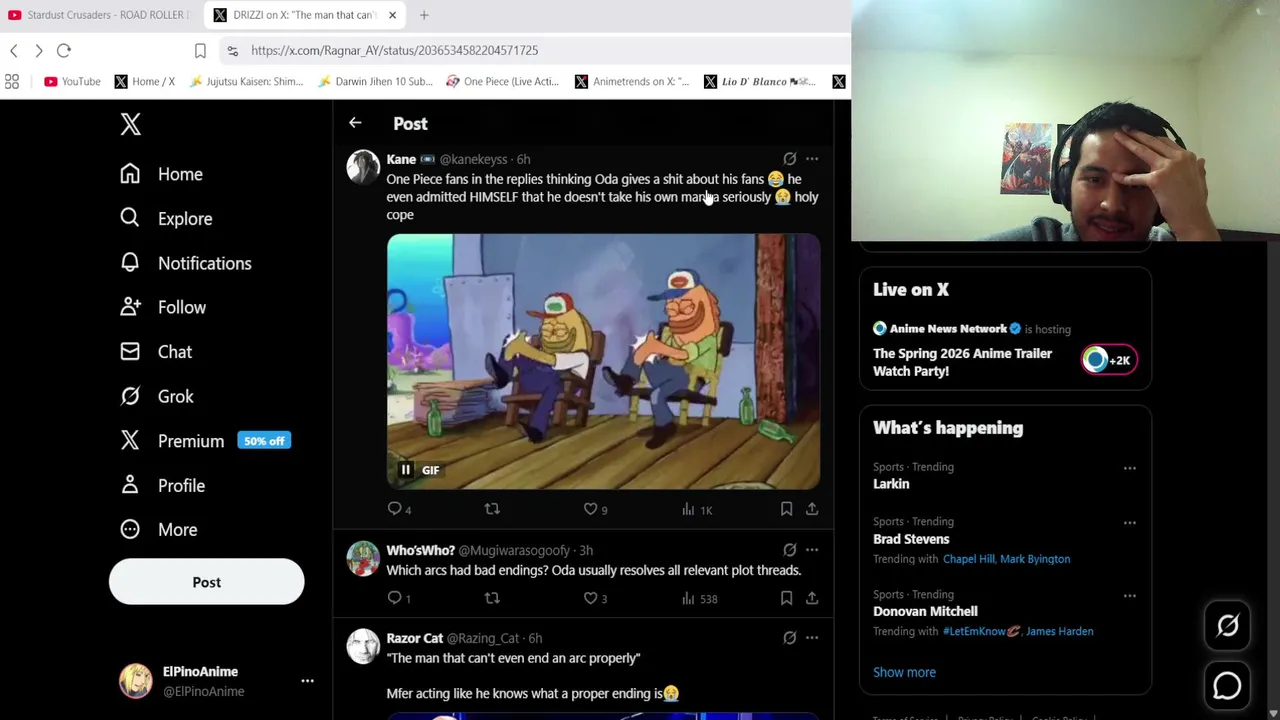This screenshot has width=1280, height=720.
Task: Pause the SpongeBob GIF
Action: (405, 470)
